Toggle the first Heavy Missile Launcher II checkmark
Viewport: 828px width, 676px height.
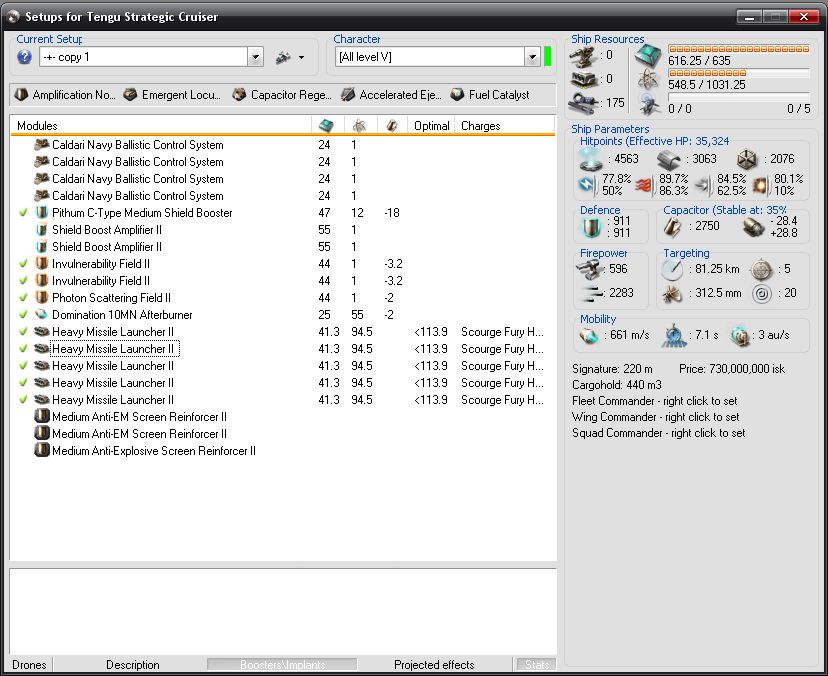tap(23, 331)
